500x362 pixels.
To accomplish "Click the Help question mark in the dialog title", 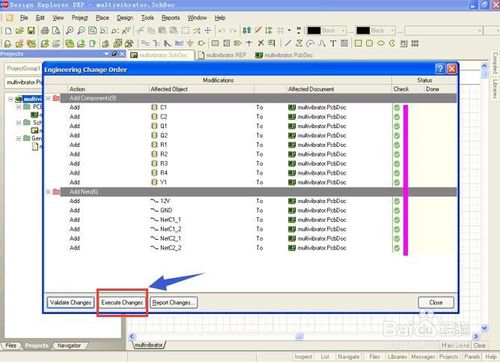I will click(x=440, y=69).
